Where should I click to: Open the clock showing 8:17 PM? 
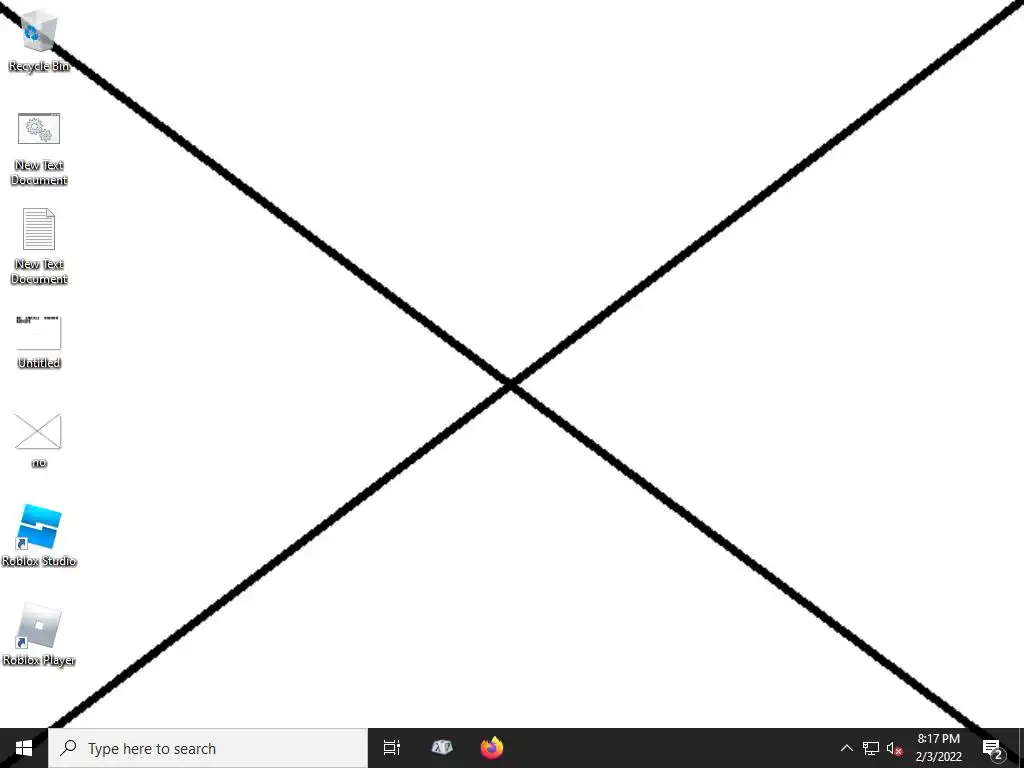(x=938, y=748)
